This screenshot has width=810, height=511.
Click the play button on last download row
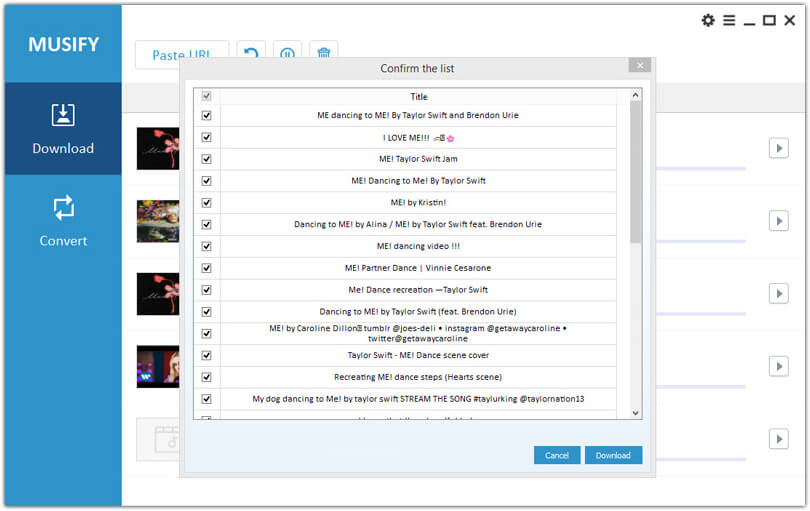pos(778,439)
